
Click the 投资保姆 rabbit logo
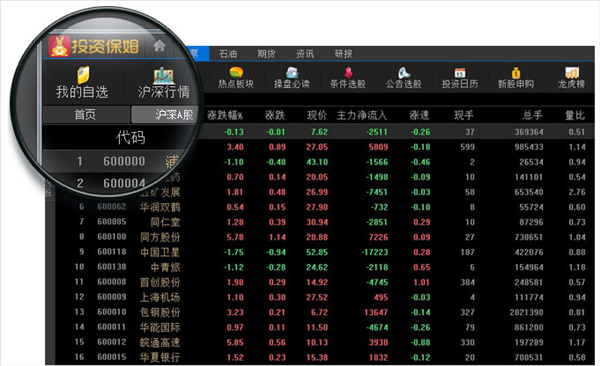point(59,46)
